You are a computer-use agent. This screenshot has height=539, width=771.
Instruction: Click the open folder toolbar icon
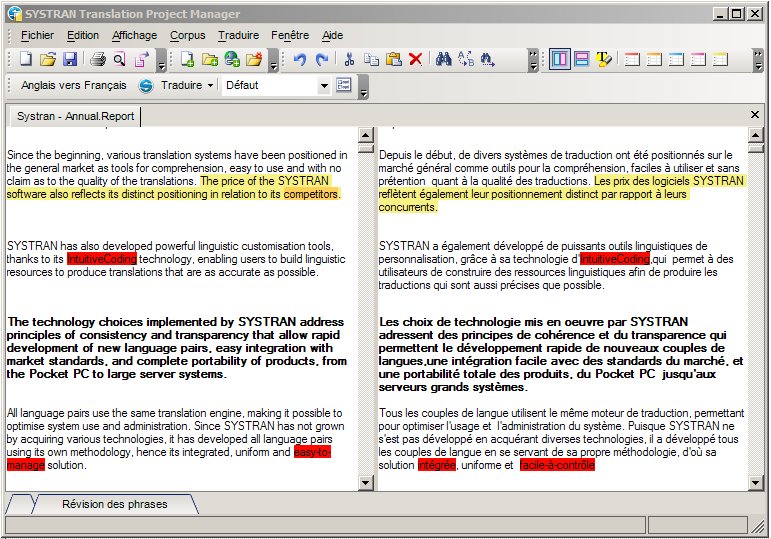coord(48,59)
